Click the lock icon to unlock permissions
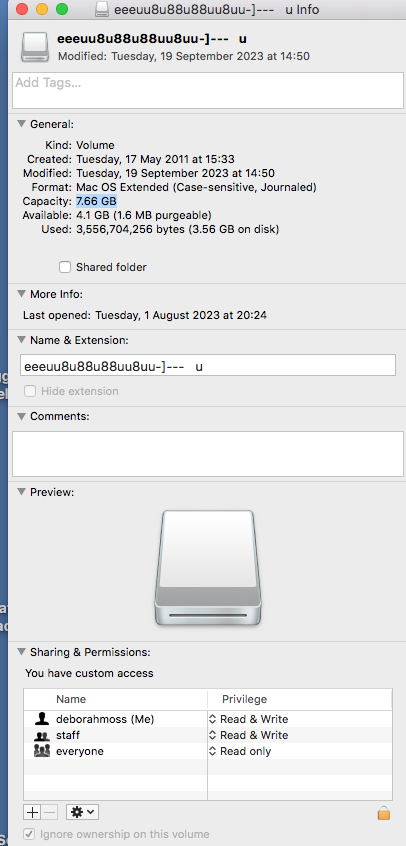Image resolution: width=406 pixels, height=846 pixels. (383, 812)
